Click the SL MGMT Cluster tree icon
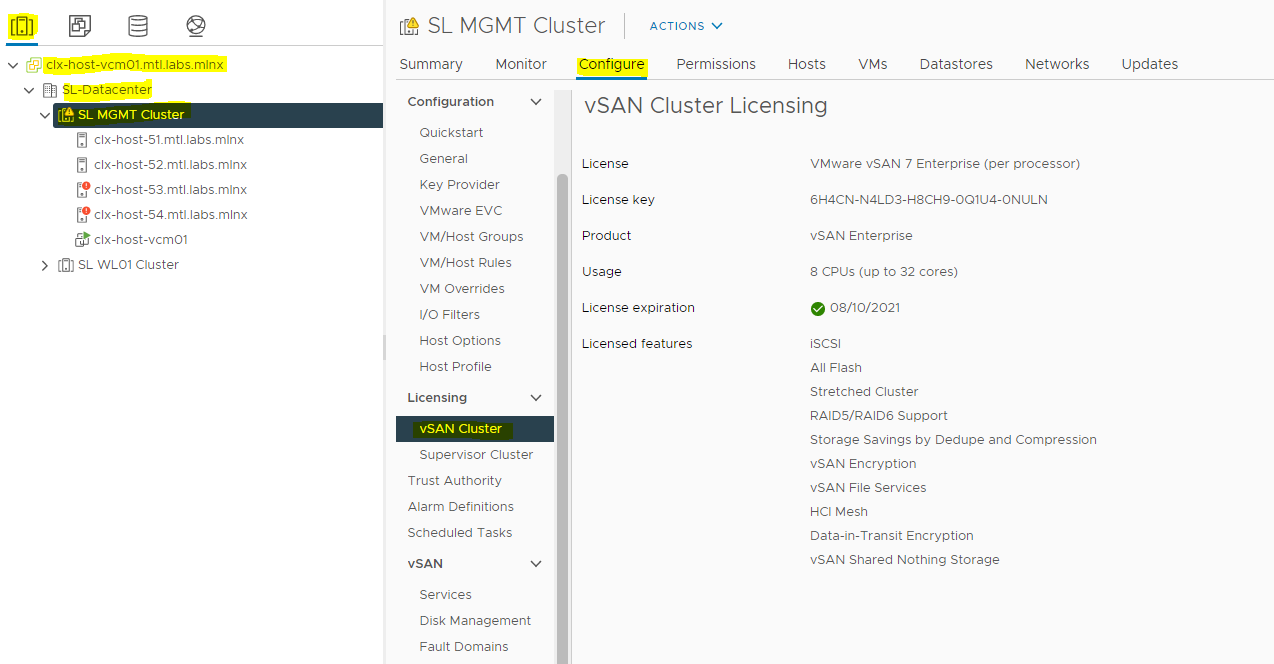Image resolution: width=1274 pixels, height=664 pixels. [x=66, y=115]
